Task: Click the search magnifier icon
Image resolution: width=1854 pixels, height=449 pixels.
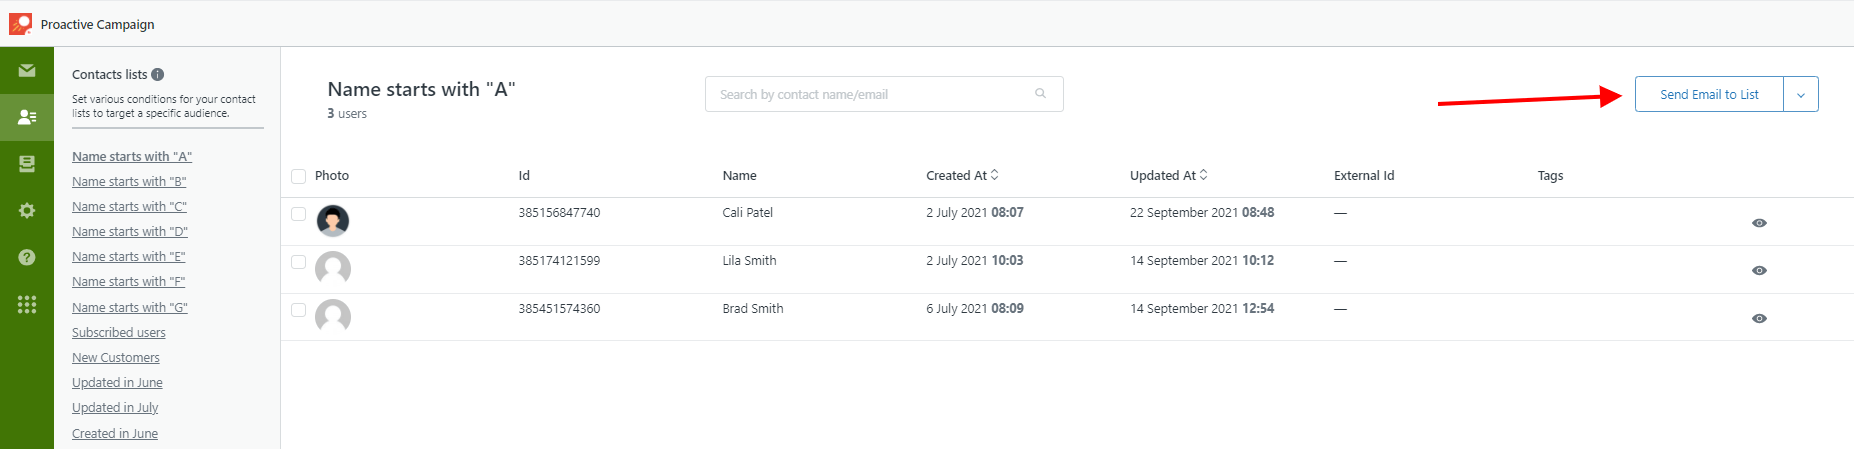Action: point(1040,93)
